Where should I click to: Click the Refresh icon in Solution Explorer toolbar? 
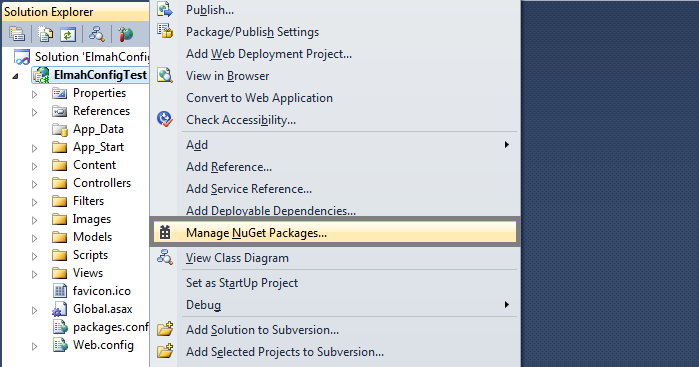68,34
